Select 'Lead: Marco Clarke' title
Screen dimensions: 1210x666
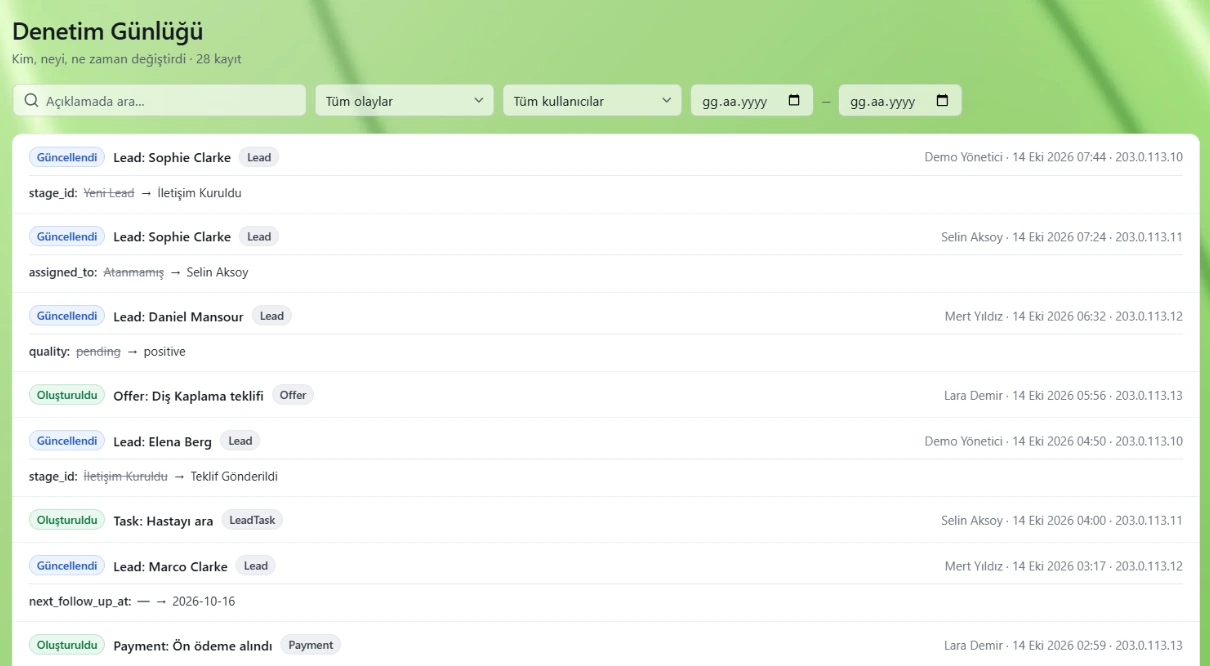(x=170, y=566)
